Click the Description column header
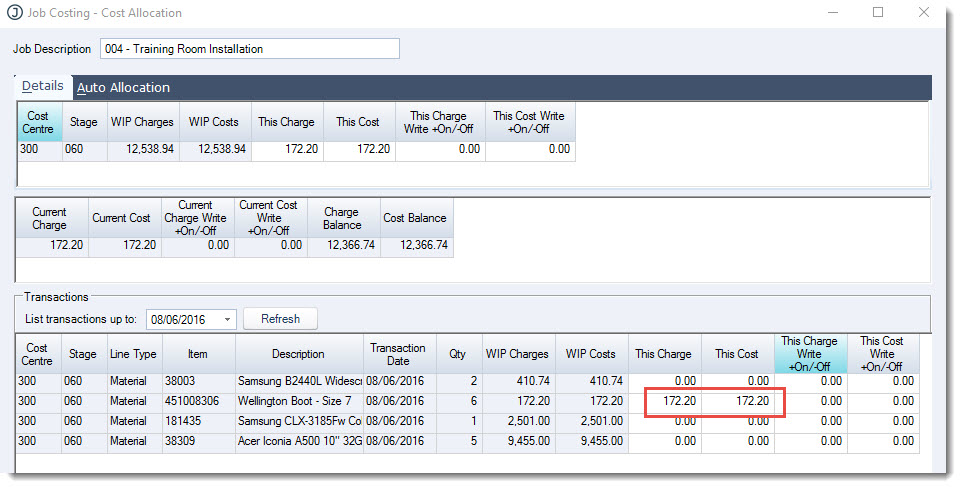The image size is (961, 488). coord(299,354)
